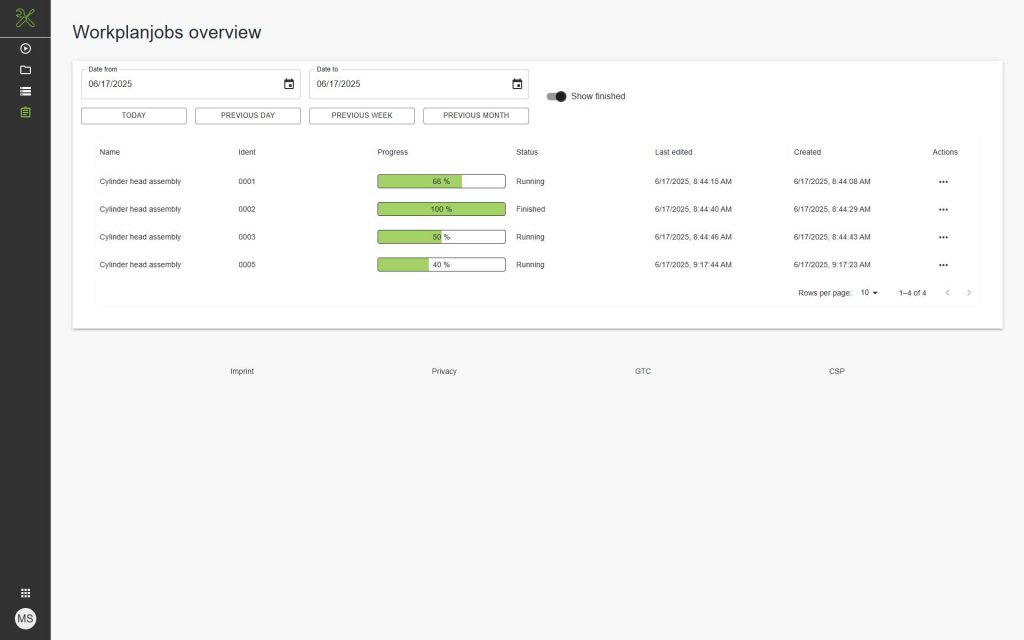Open the play circle sidebar icon
The height and width of the screenshot is (640, 1024).
click(x=25, y=48)
